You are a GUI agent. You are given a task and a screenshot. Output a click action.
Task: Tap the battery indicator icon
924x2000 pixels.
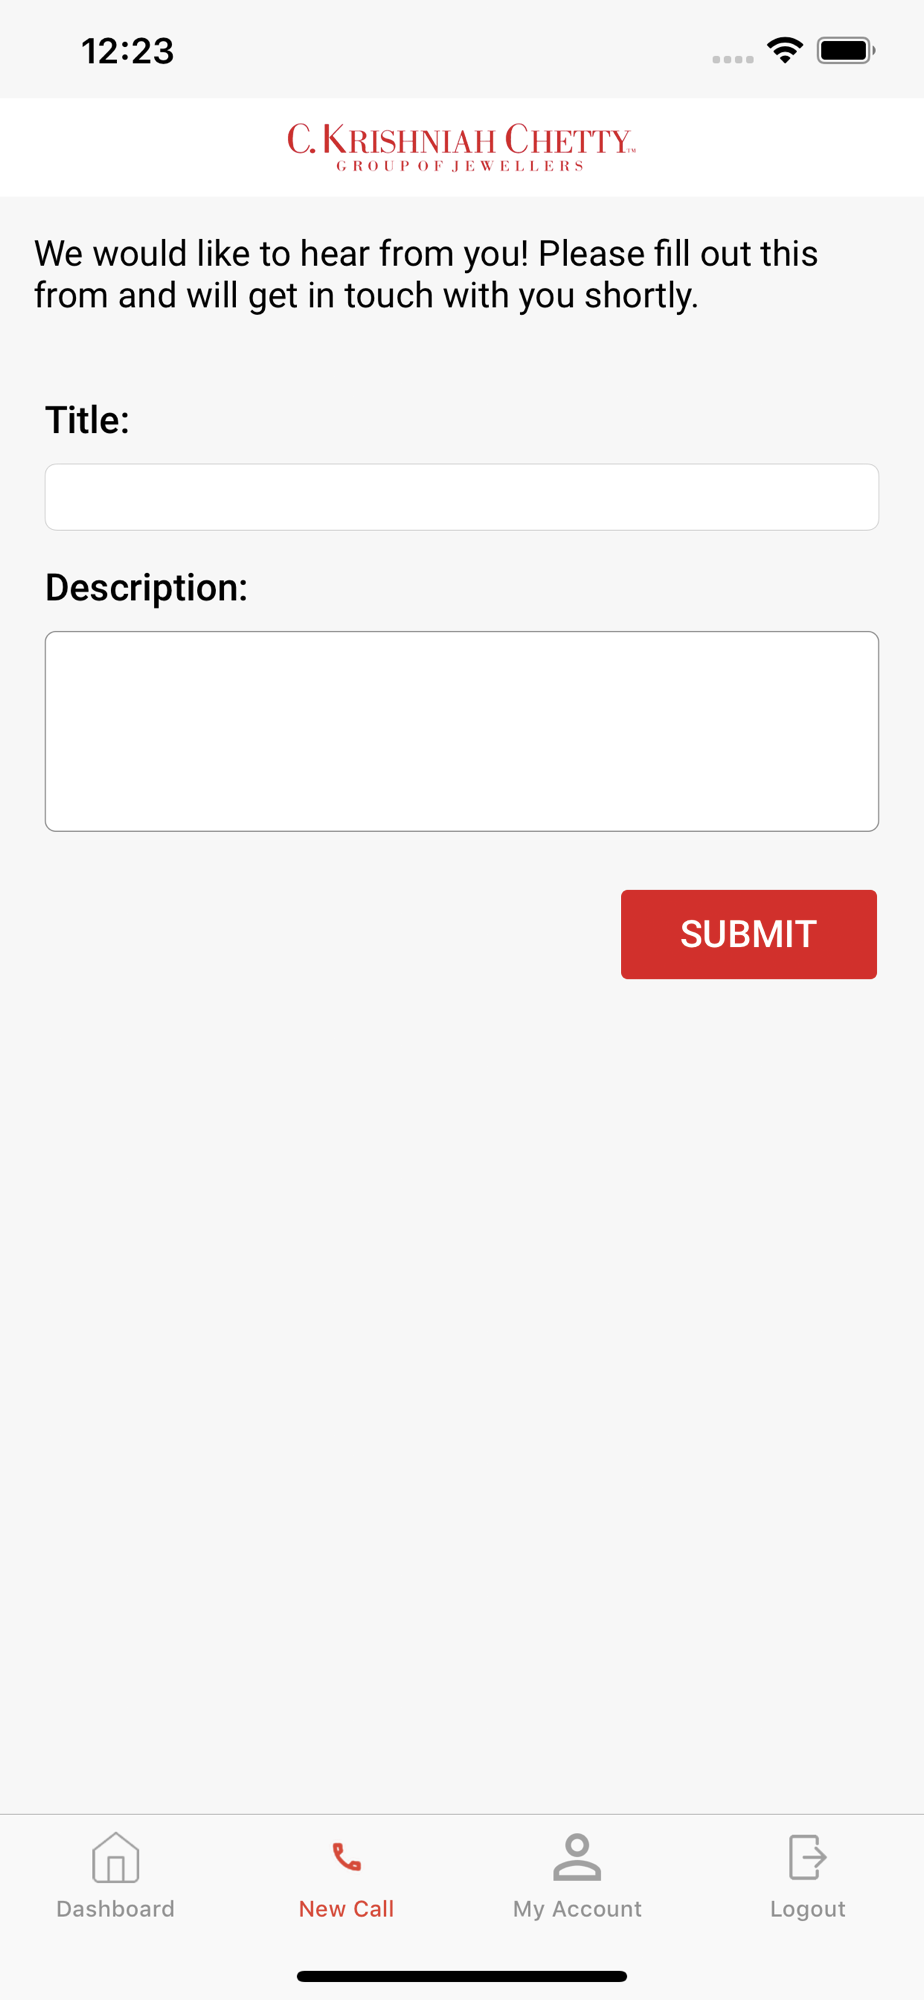pos(846,50)
